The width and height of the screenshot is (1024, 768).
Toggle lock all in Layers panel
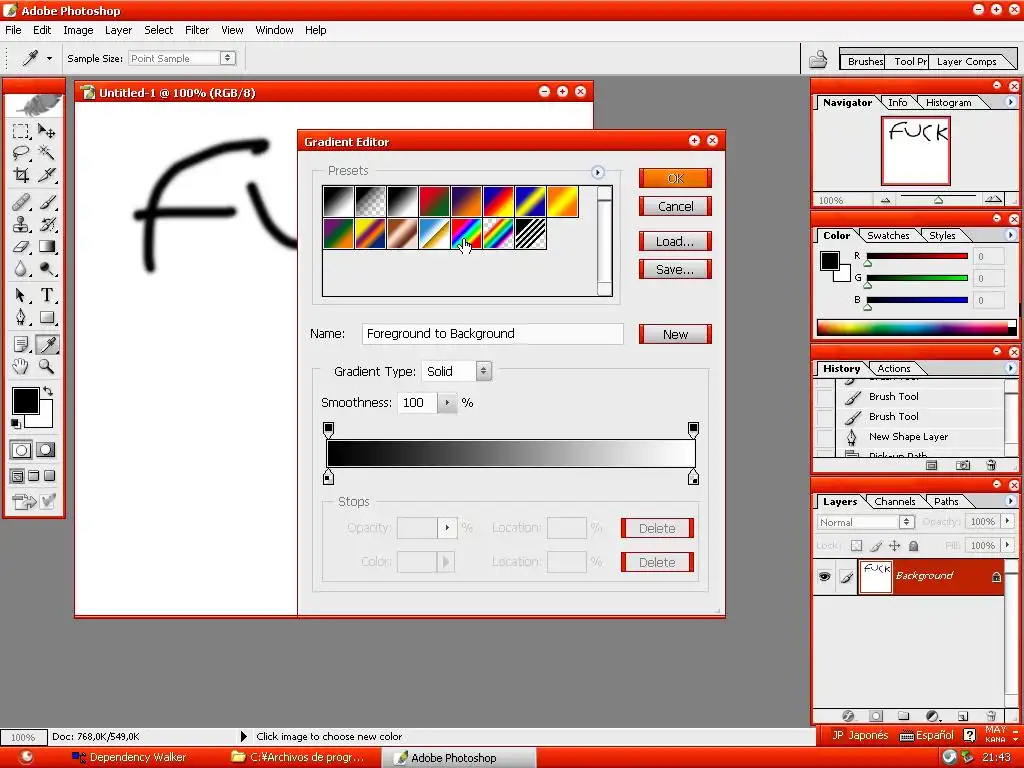[x=914, y=545]
